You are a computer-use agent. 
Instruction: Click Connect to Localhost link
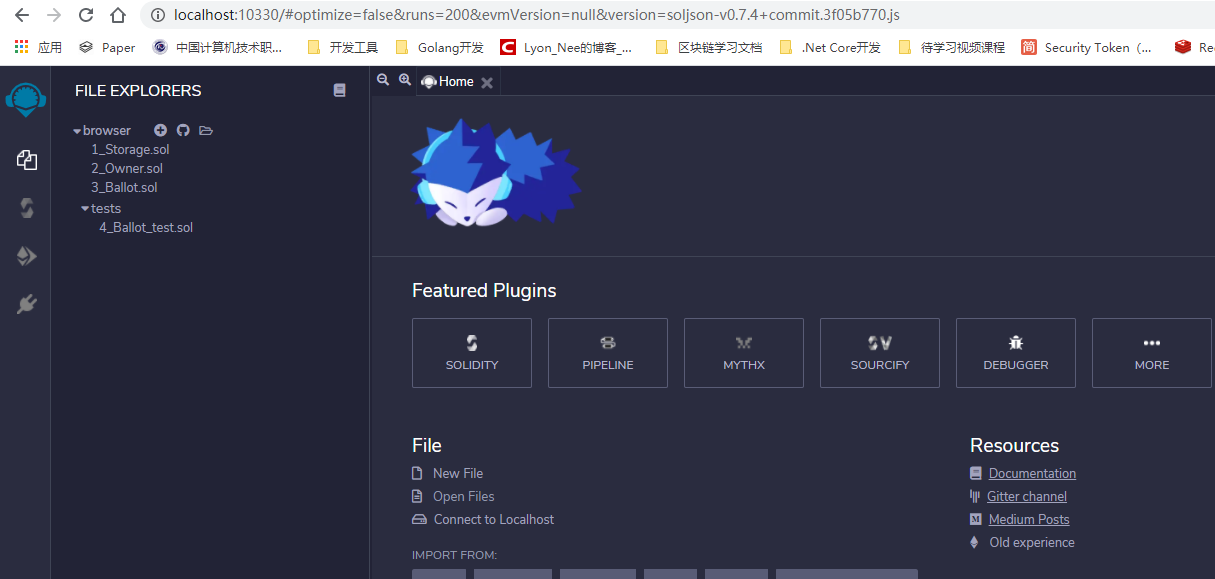[494, 520]
